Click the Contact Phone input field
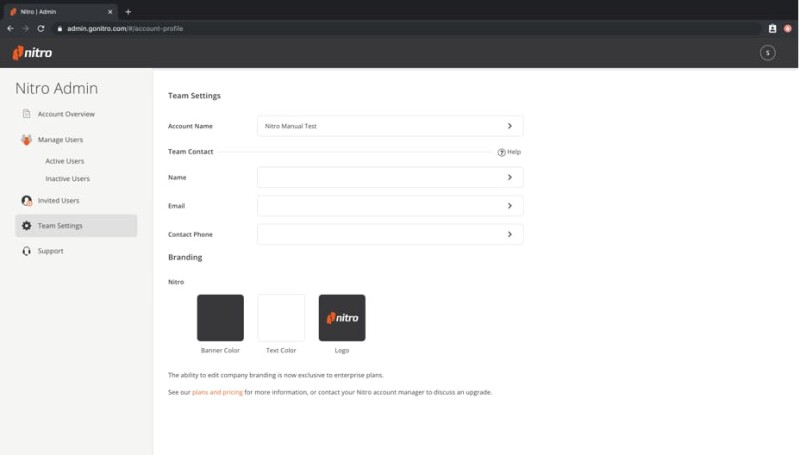This screenshot has width=800, height=455. 390,234
